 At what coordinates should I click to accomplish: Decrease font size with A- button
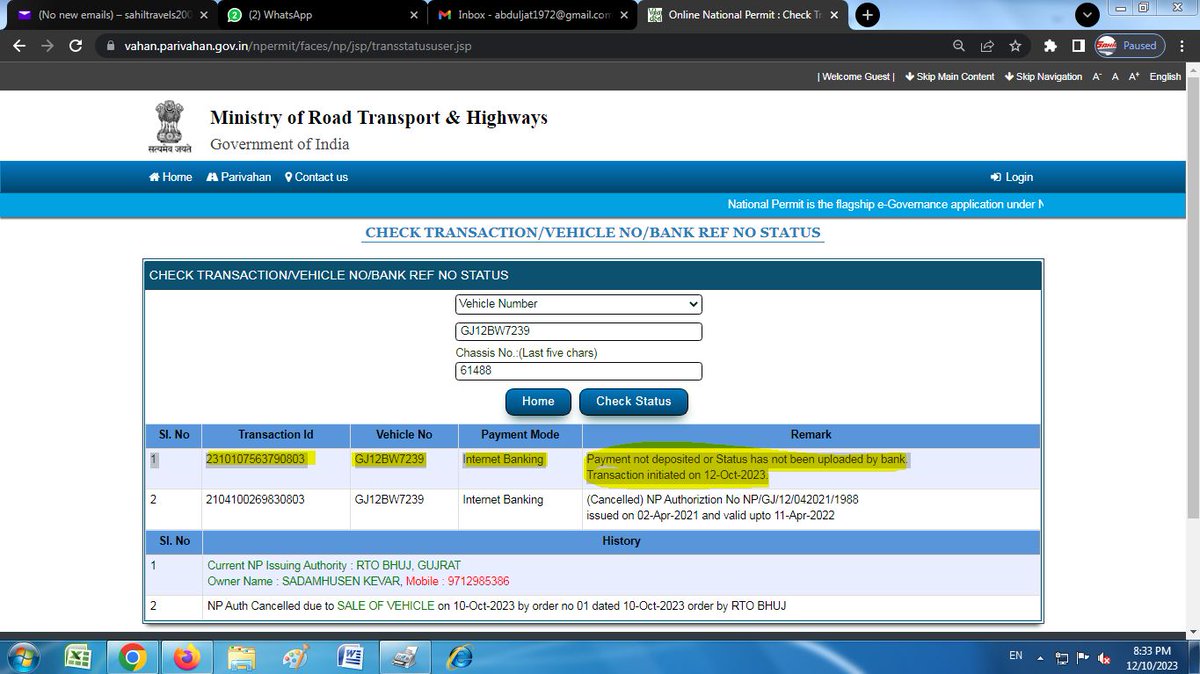pos(1096,77)
